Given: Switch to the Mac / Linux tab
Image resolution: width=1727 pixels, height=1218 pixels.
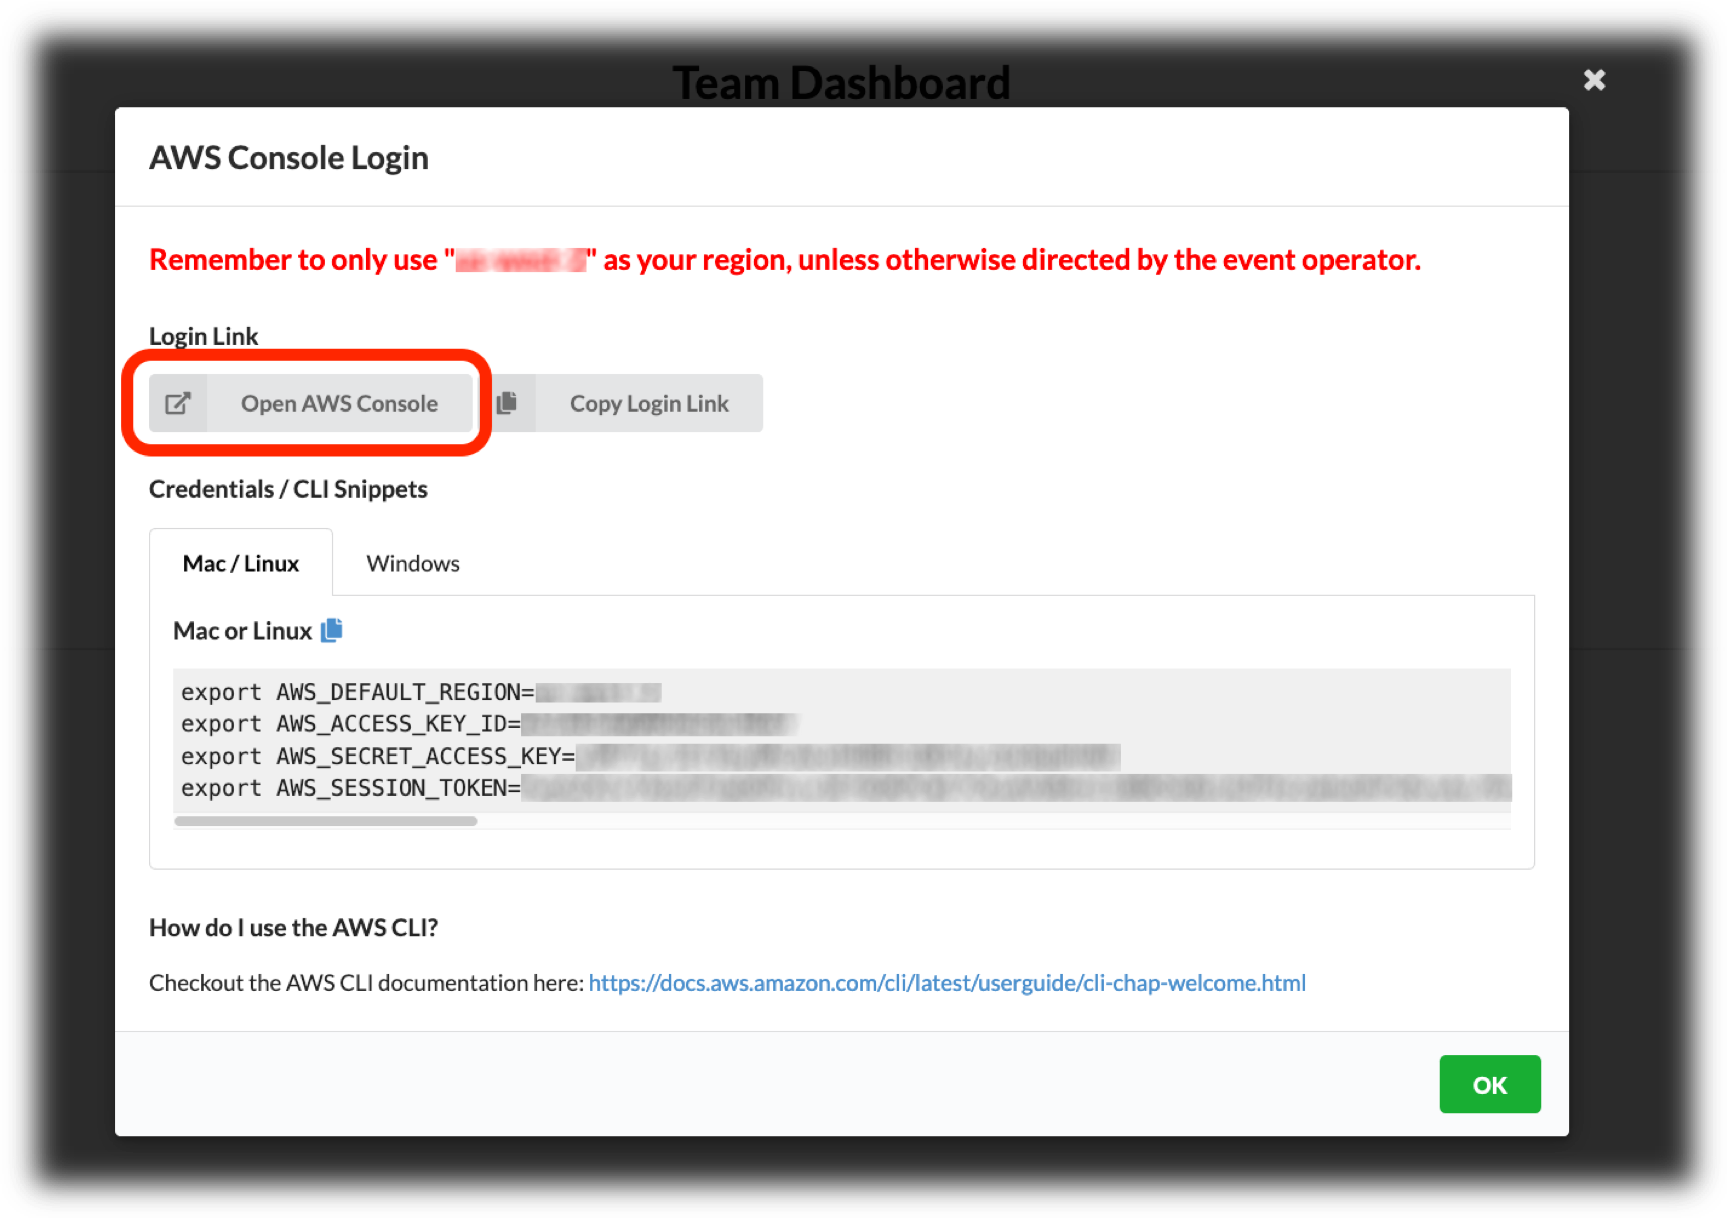Looking at the screenshot, I should (x=241, y=563).
